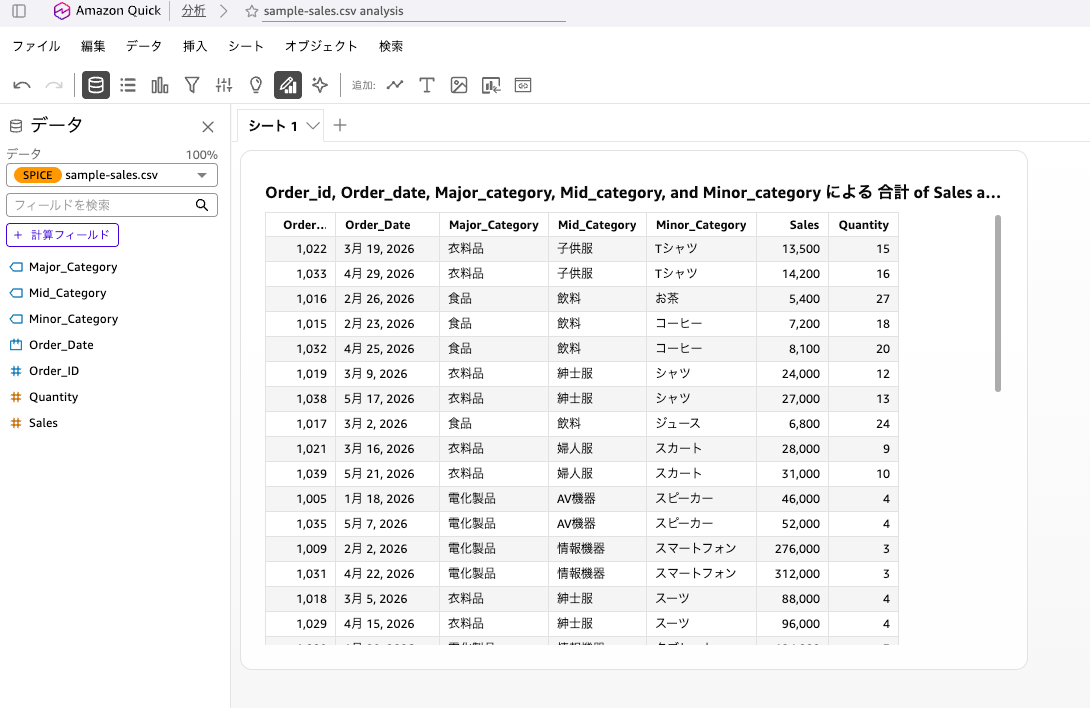
Task: Toggle the highlighted build visual icon
Action: pyautogui.click(x=288, y=85)
